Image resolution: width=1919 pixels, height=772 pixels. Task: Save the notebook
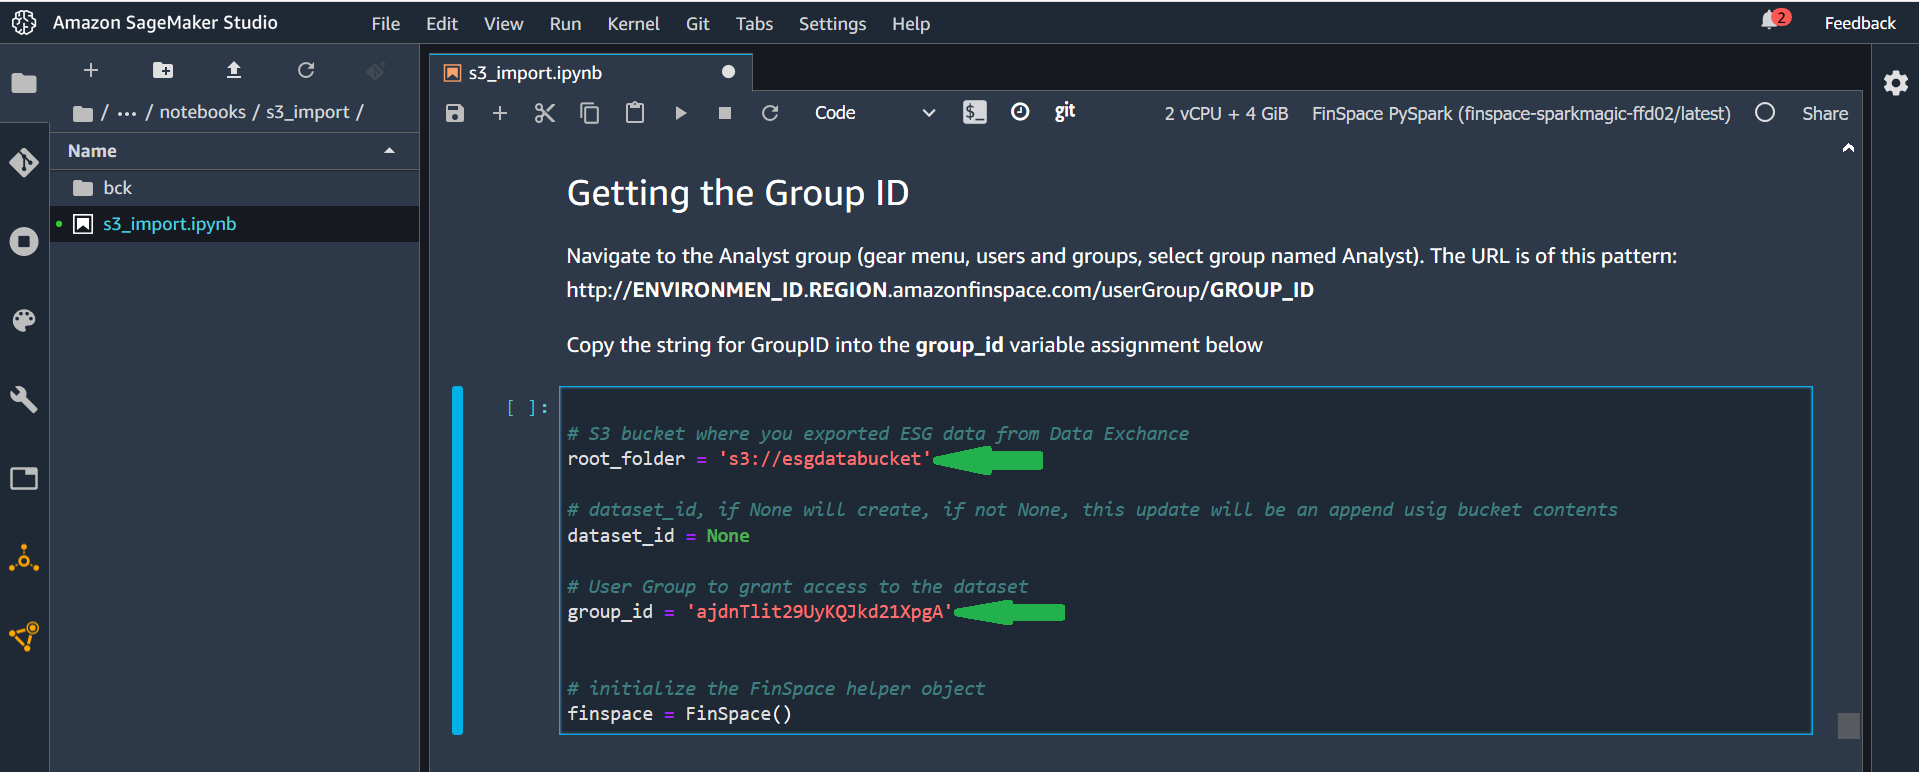pyautogui.click(x=455, y=113)
